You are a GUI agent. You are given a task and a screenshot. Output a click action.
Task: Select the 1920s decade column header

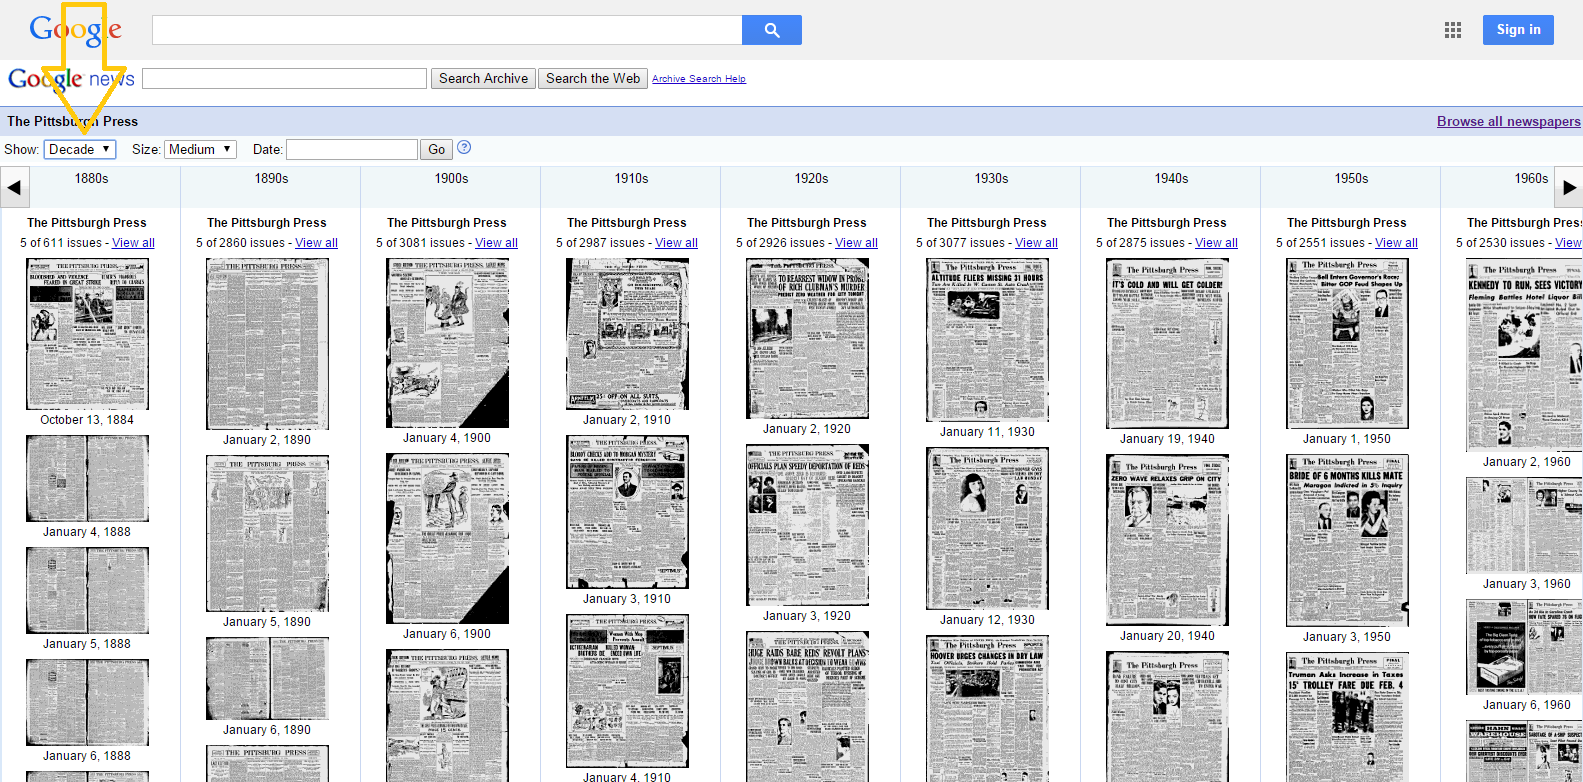pyautogui.click(x=811, y=178)
